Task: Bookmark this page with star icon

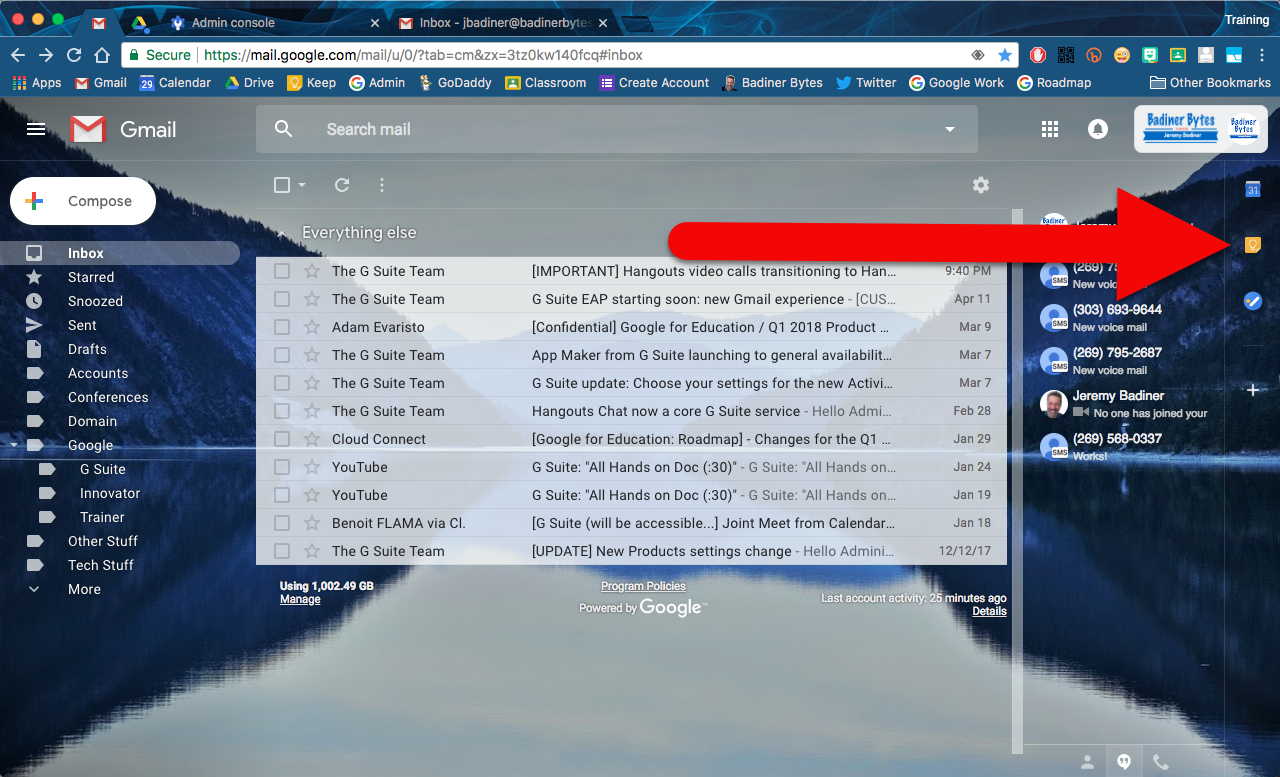Action: [1005, 55]
